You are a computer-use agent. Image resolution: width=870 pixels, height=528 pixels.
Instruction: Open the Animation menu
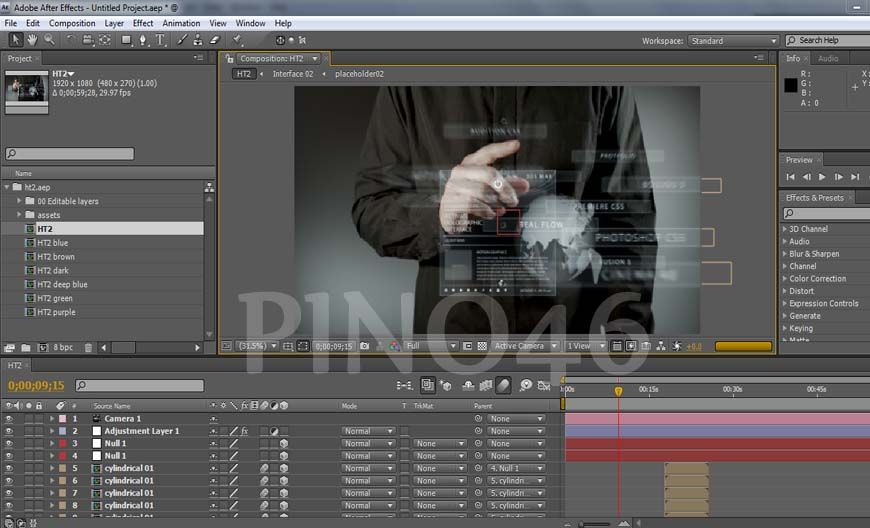click(181, 23)
